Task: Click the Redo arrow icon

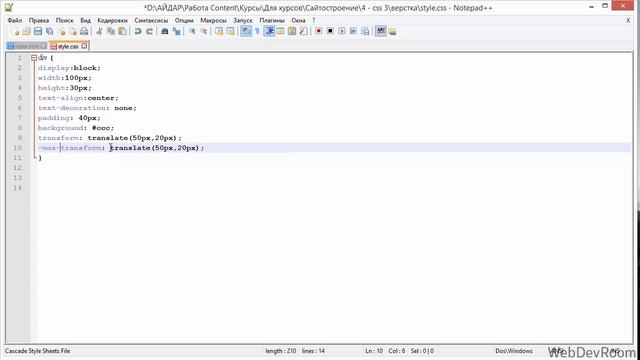Action: [x=149, y=31]
